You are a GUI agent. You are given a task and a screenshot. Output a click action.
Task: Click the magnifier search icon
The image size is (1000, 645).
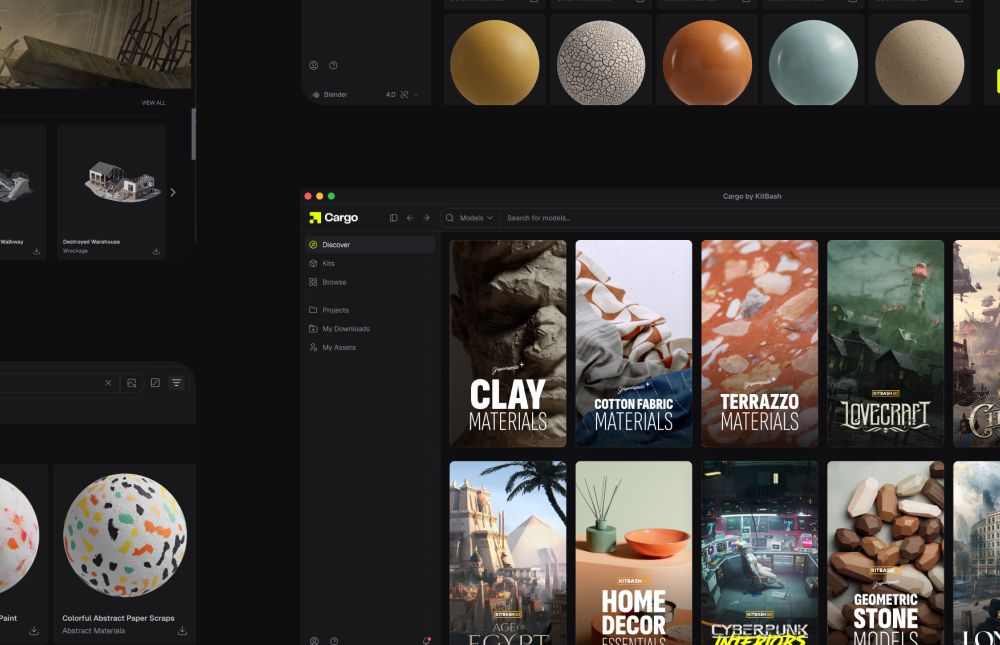point(450,218)
